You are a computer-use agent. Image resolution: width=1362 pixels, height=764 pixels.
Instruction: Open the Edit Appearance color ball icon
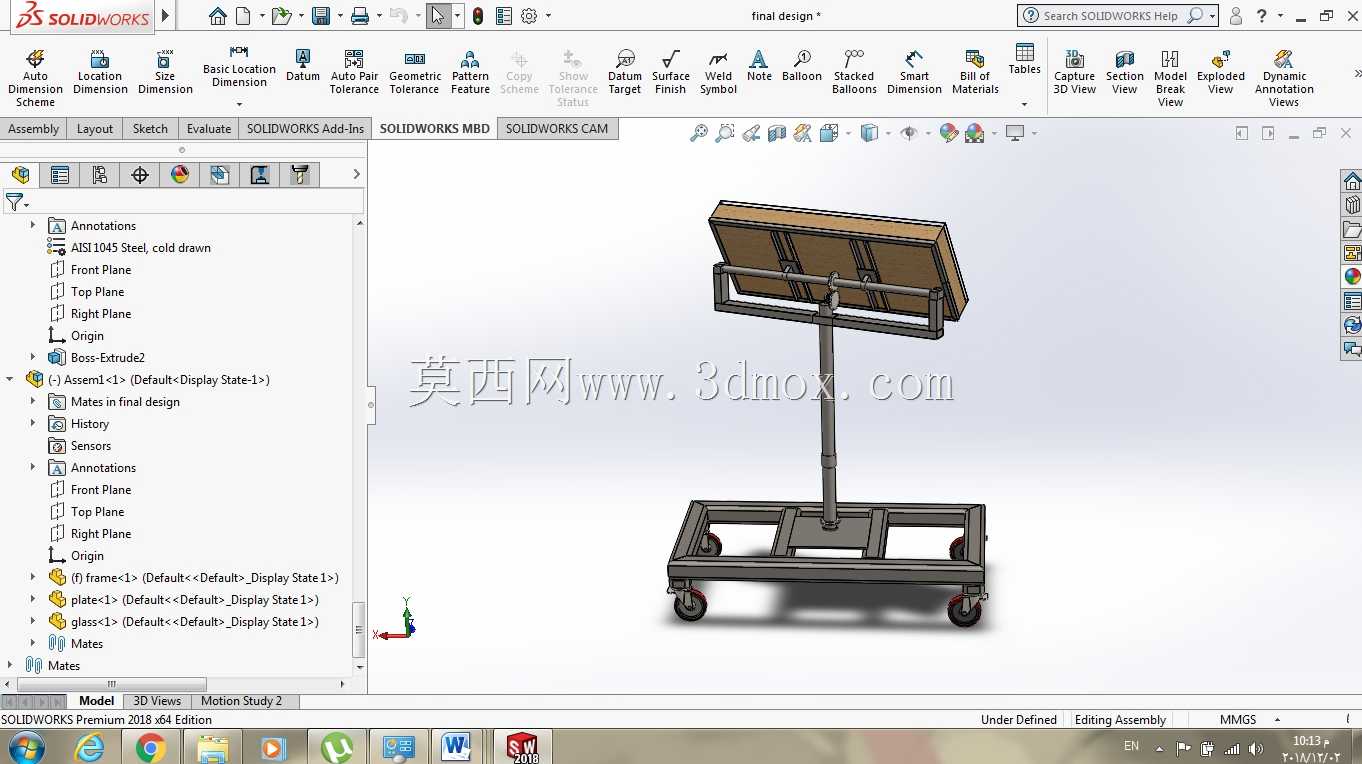pyautogui.click(x=949, y=133)
